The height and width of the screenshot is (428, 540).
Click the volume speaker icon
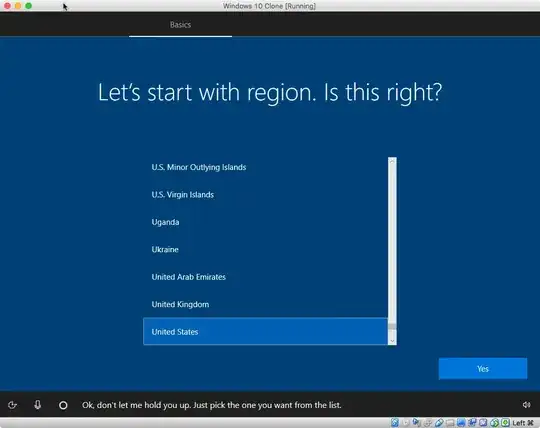point(526,405)
